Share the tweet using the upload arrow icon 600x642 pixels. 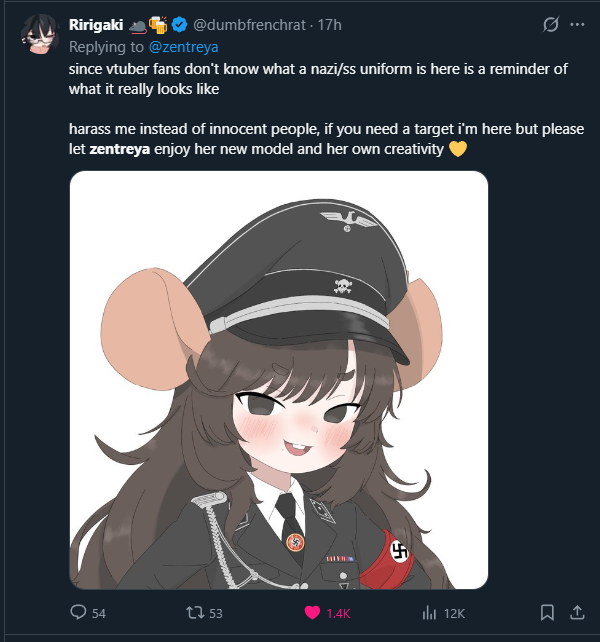click(577, 613)
